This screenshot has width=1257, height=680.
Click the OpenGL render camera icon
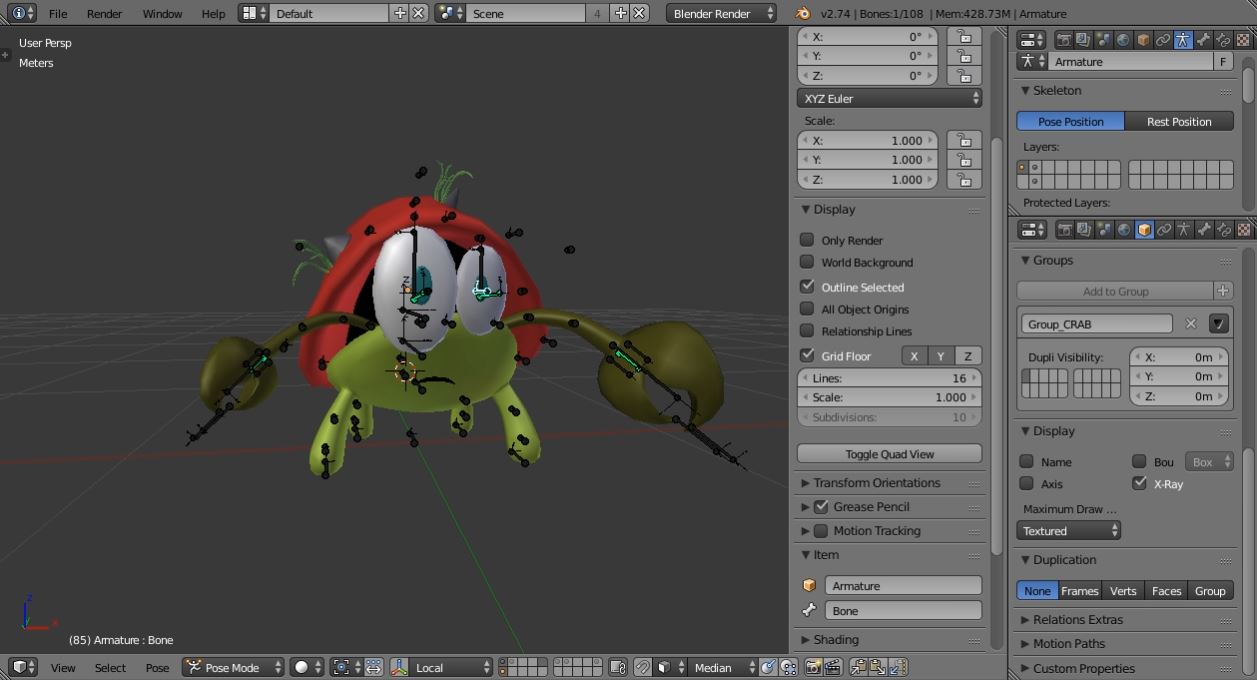click(x=814, y=667)
